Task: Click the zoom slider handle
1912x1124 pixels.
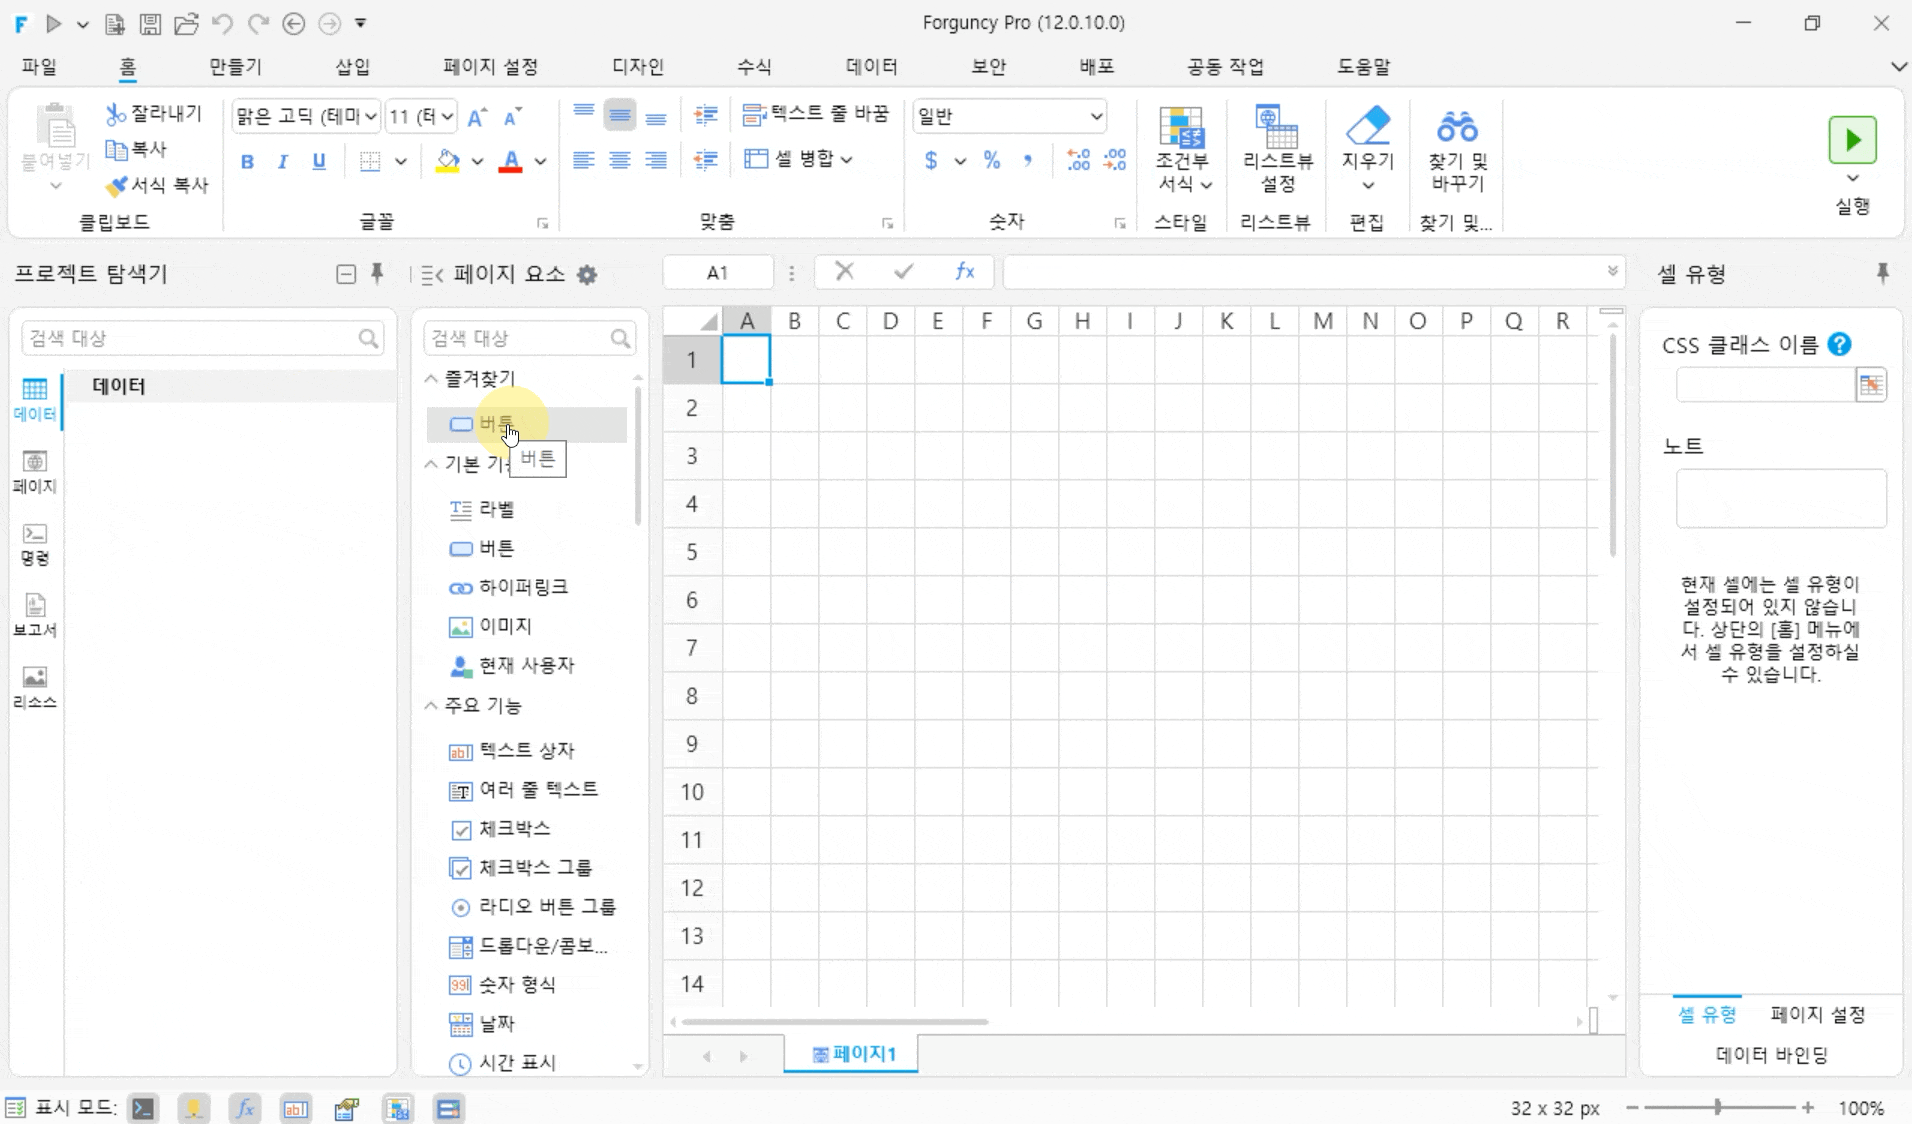Action: (1717, 1107)
